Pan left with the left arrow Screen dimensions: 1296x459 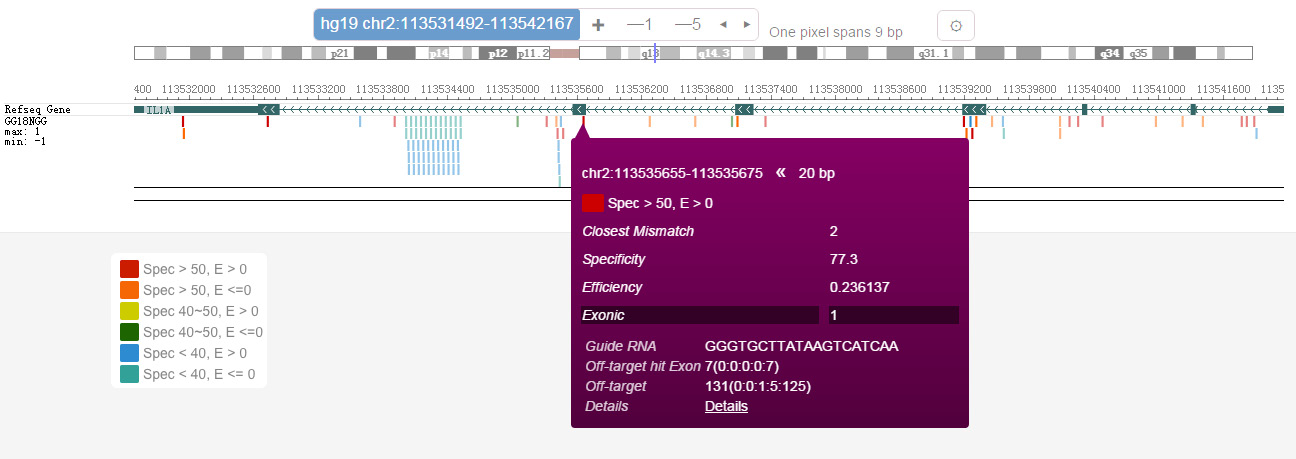(x=723, y=24)
